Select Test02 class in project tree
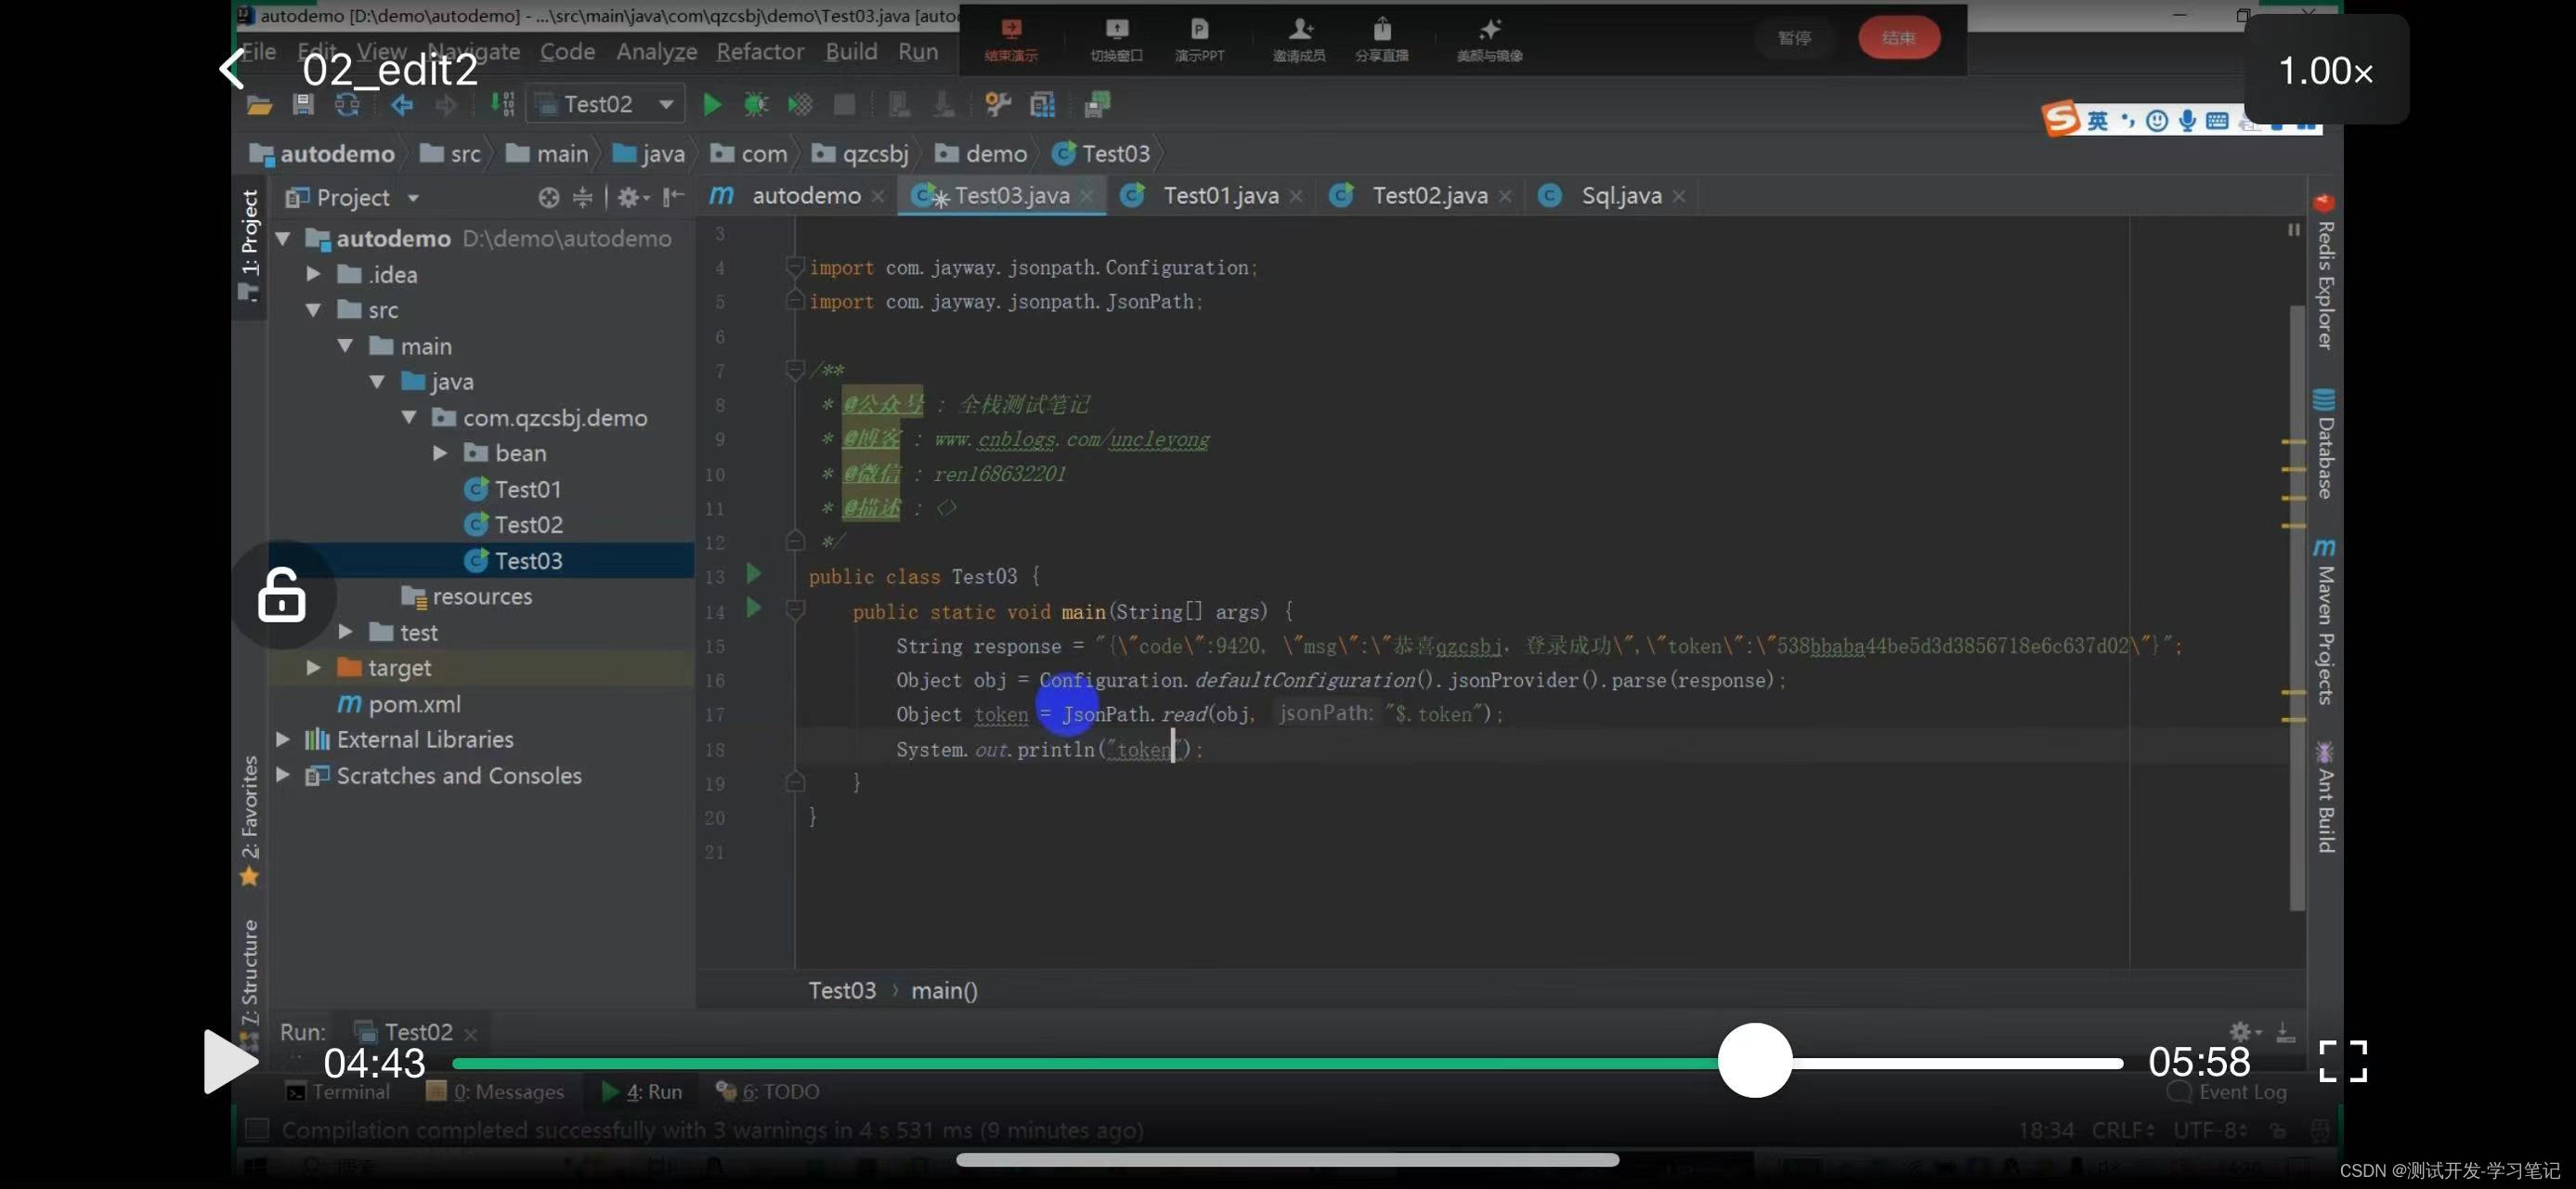Screen dimensions: 2576x1189 [x=513, y=525]
